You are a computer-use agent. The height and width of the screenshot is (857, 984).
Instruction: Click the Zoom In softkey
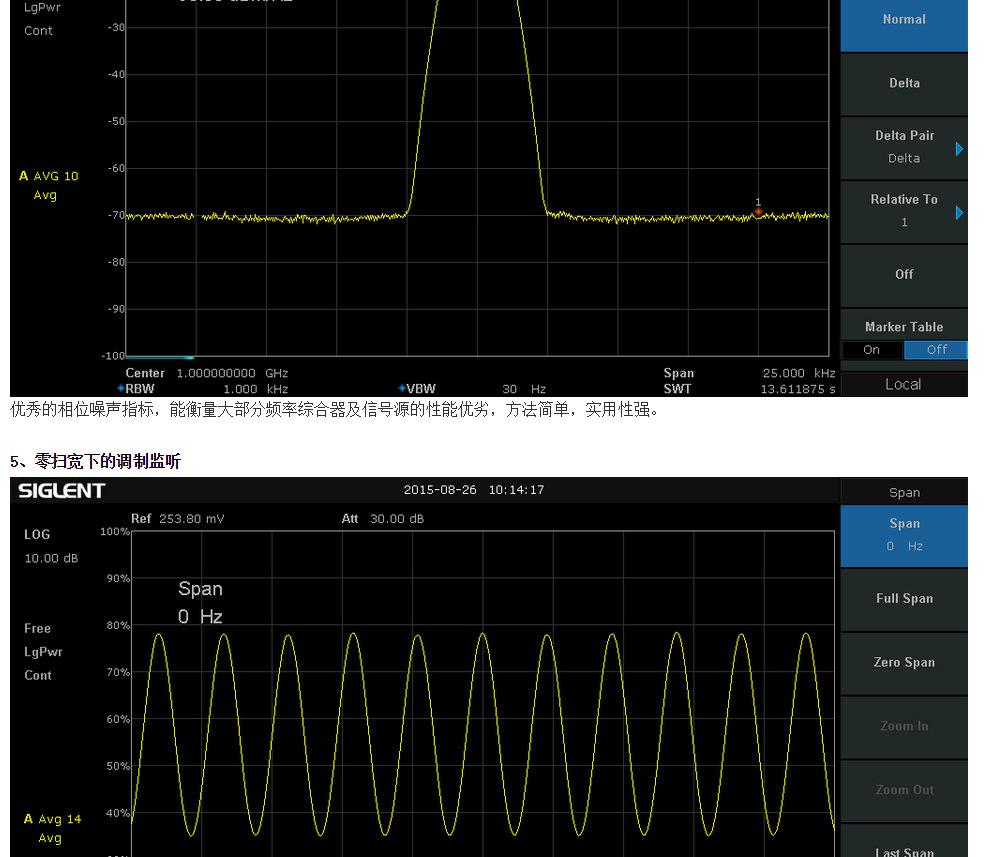[x=904, y=726]
